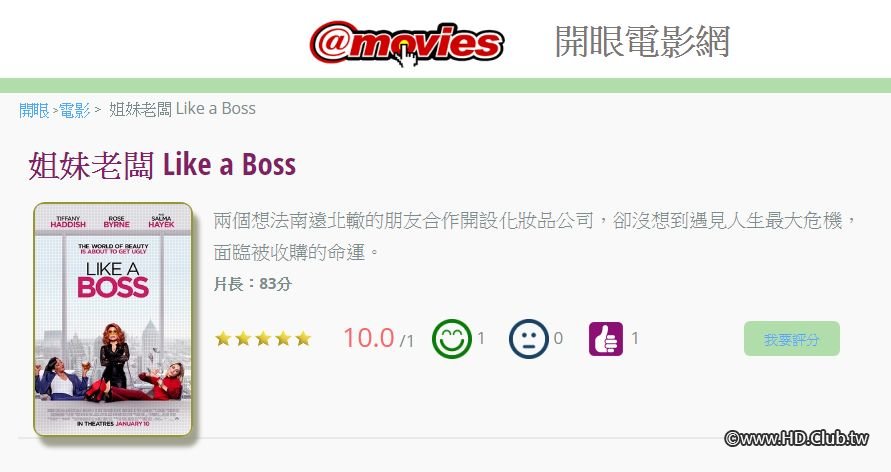The height and width of the screenshot is (472, 891).
Task: Click the green smiley face icon
Action: tap(452, 339)
